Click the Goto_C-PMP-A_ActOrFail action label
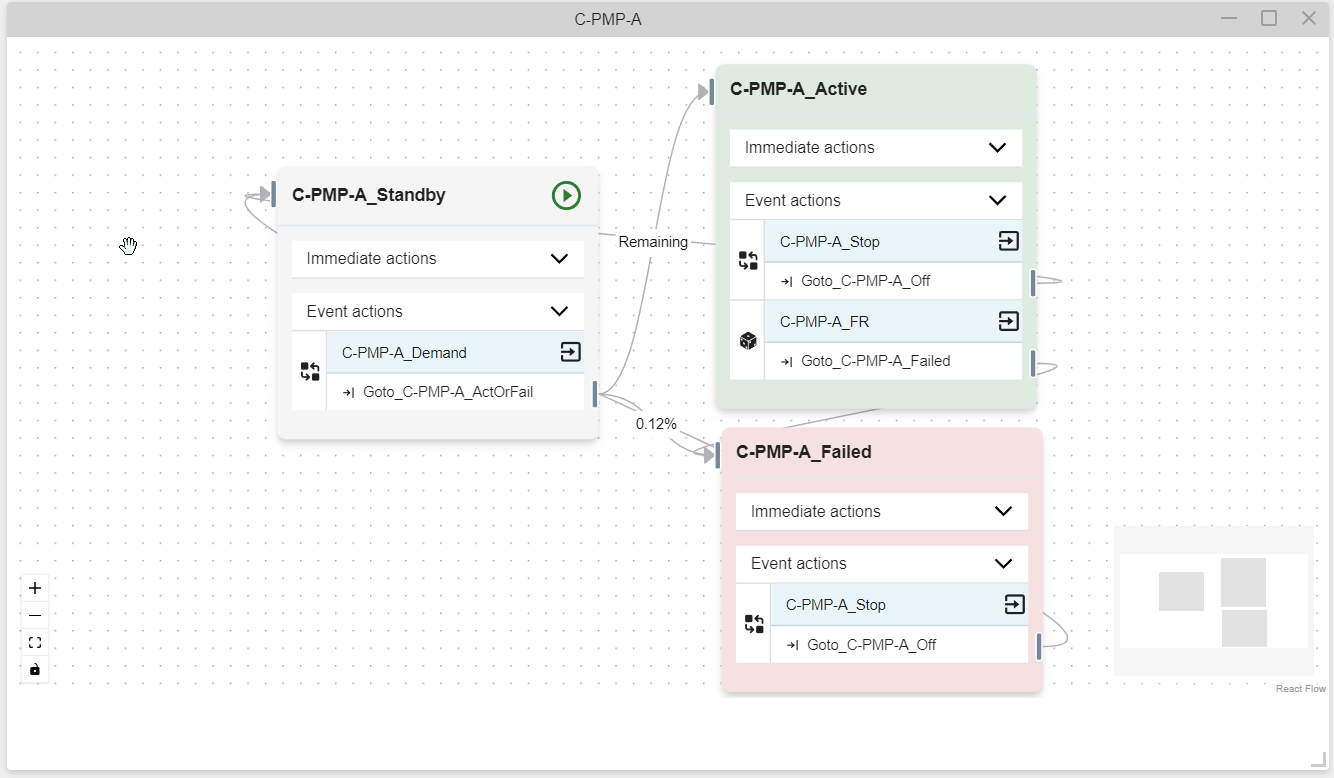Image resolution: width=1334 pixels, height=778 pixels. tap(448, 392)
